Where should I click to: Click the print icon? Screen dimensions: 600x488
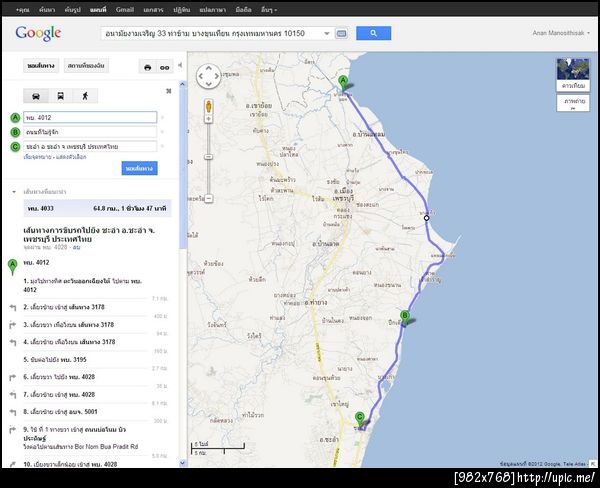(x=148, y=67)
